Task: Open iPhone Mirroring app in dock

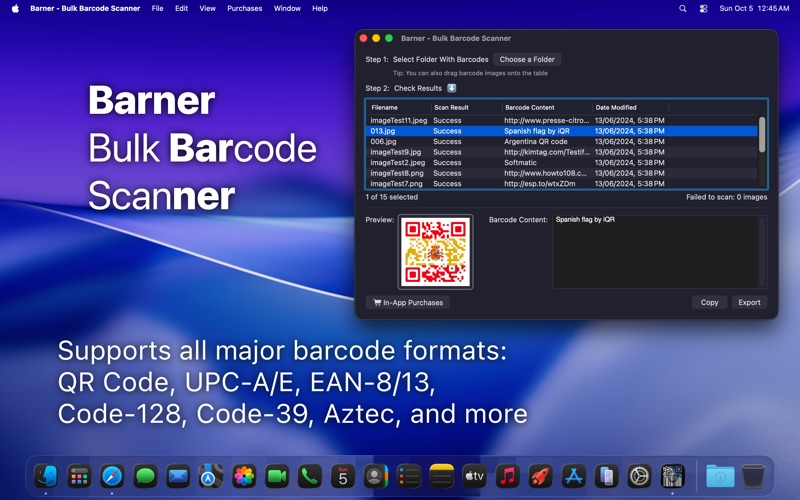Action: (607, 477)
